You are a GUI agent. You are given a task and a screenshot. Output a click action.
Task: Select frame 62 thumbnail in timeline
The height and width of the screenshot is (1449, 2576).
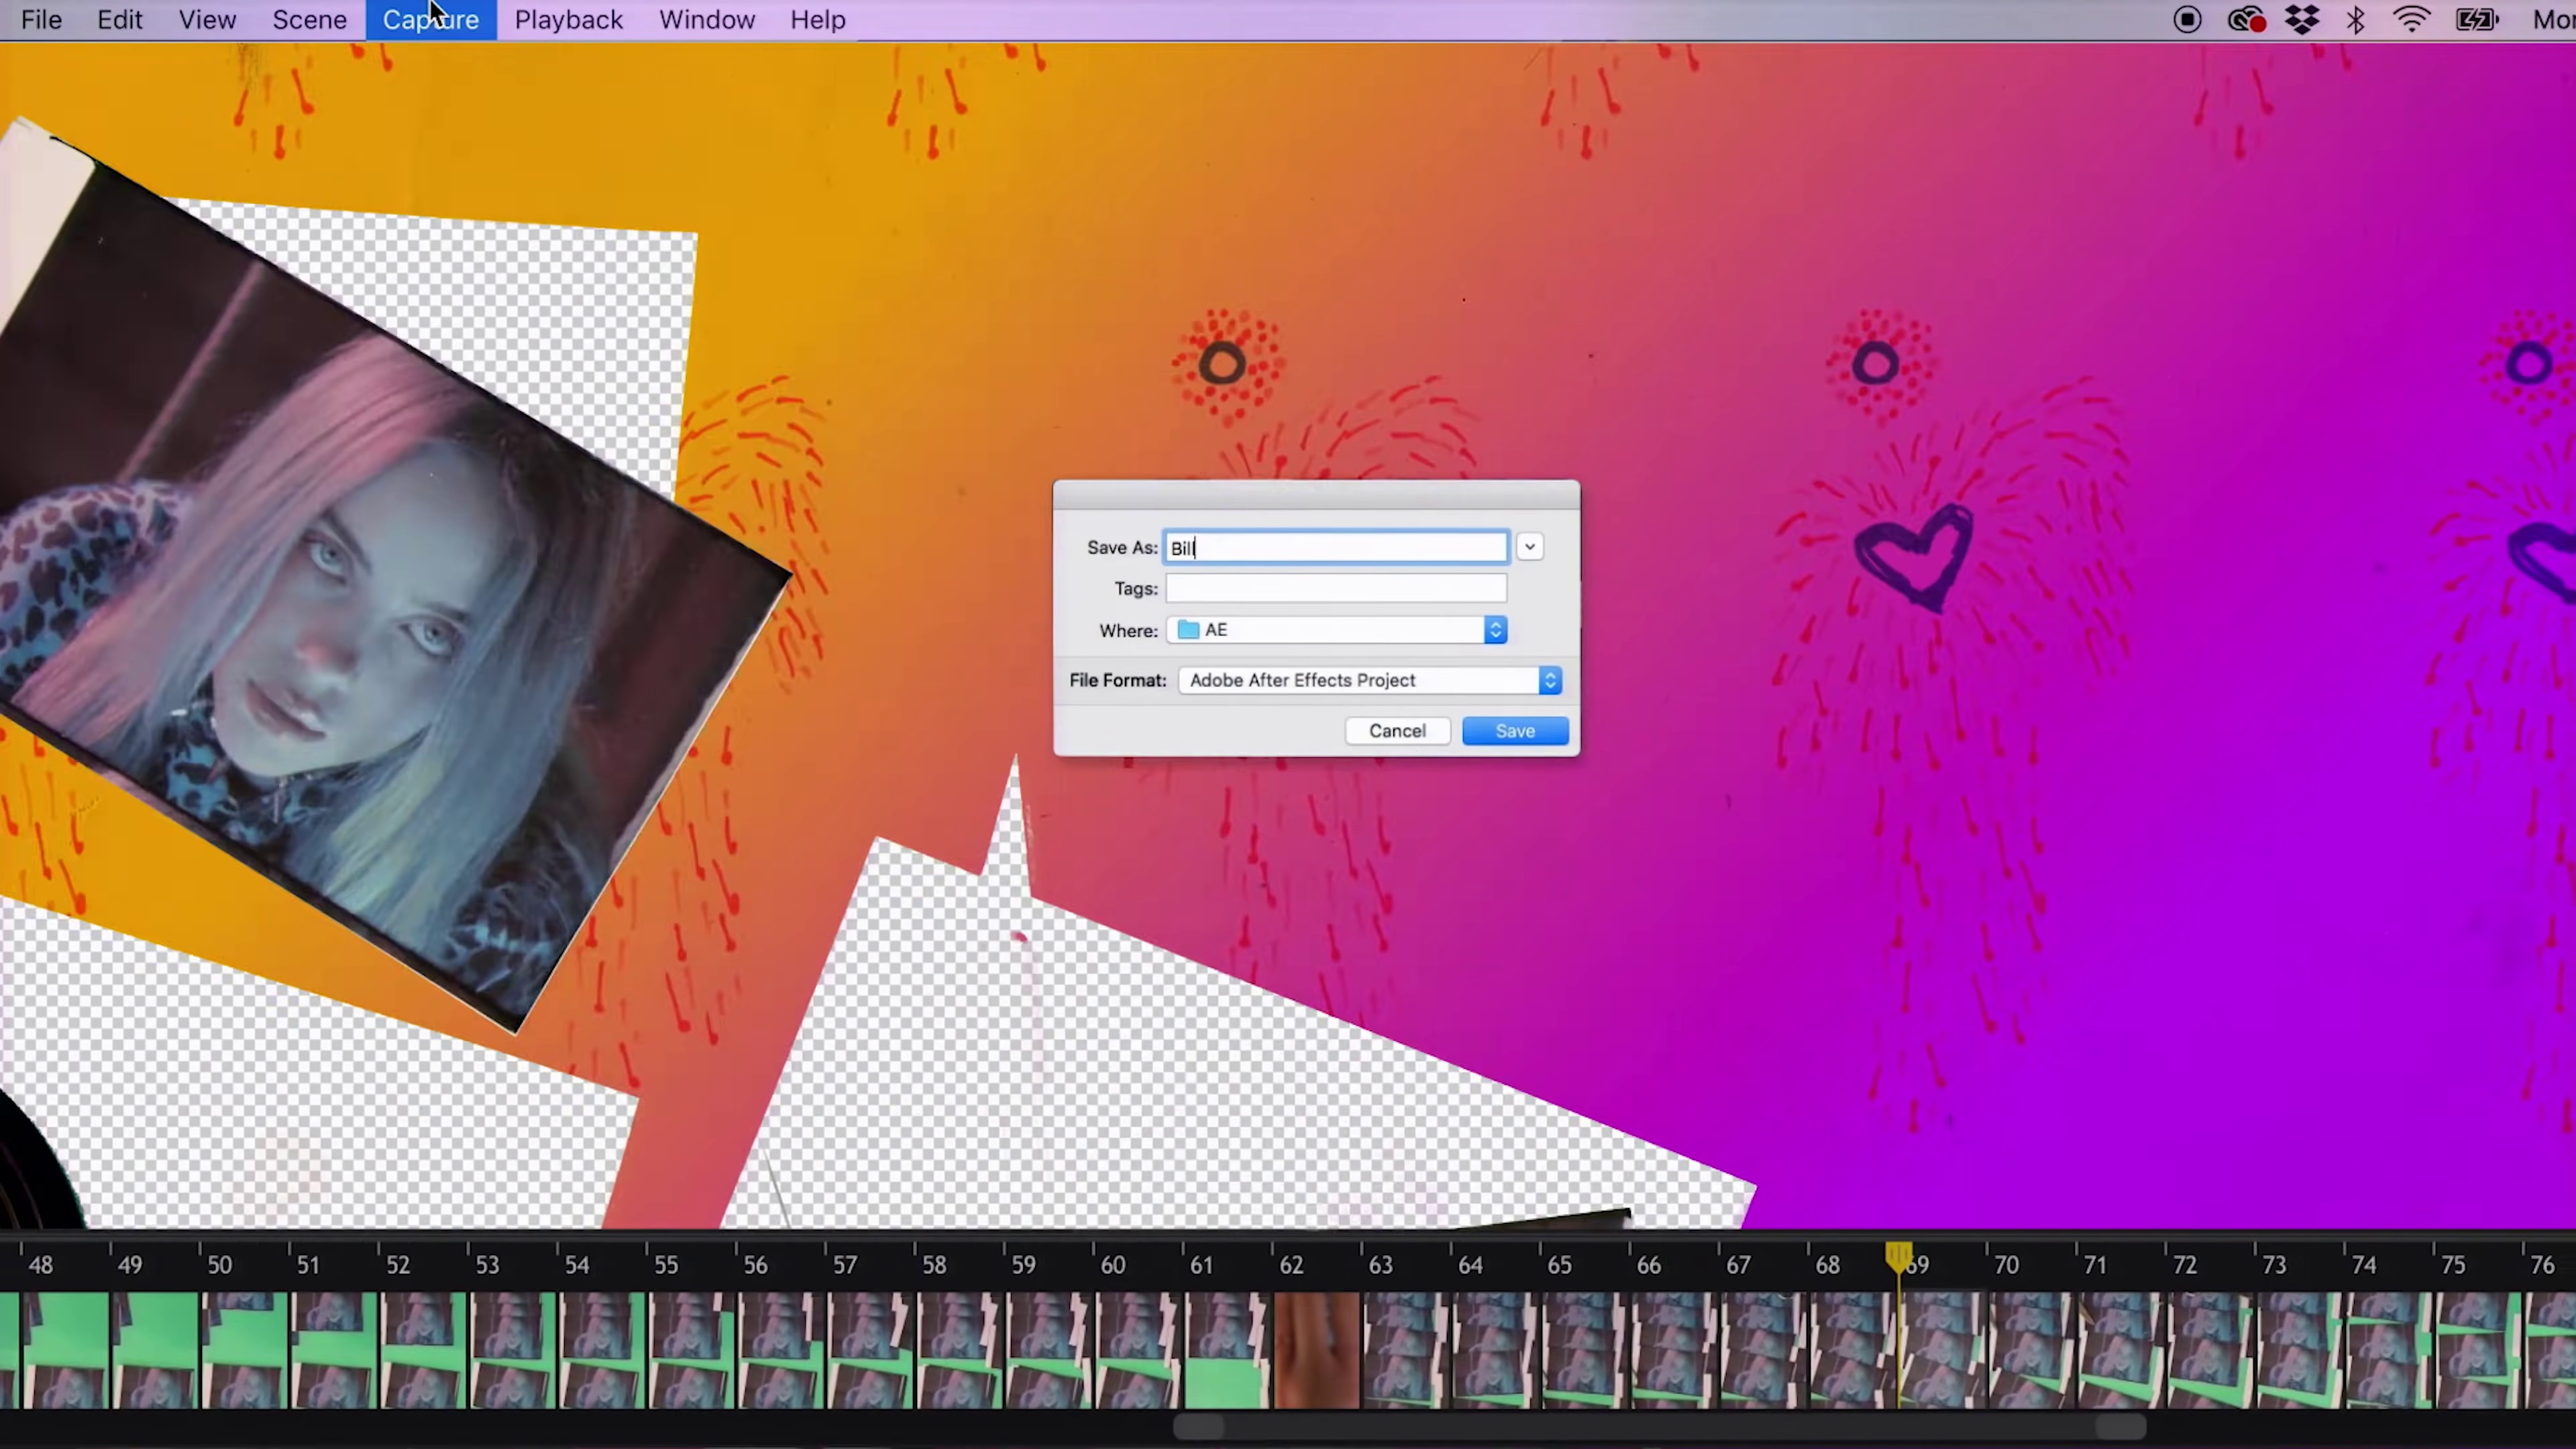coord(1316,1350)
